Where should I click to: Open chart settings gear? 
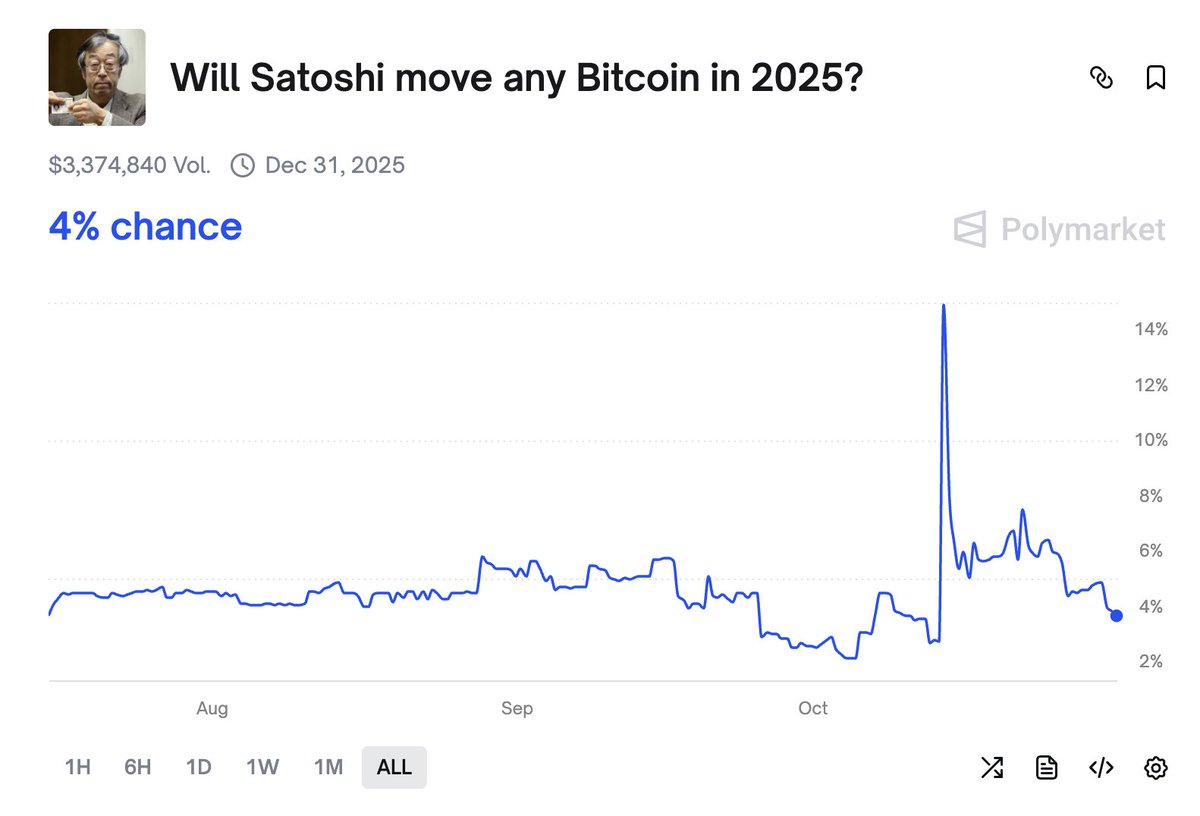click(1155, 767)
